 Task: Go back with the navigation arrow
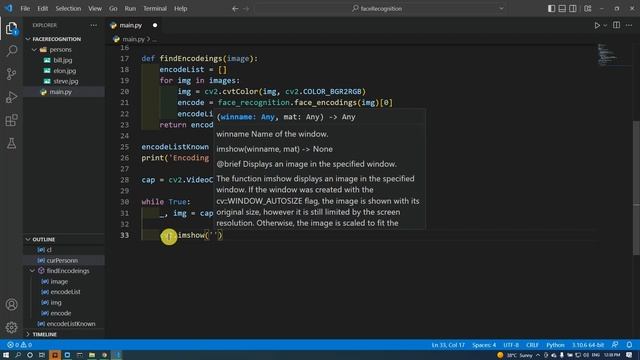235,9
